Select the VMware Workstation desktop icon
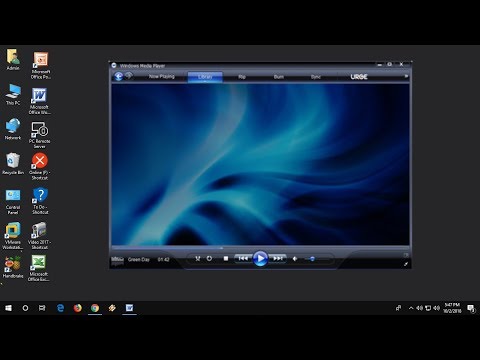This screenshot has height=360, width=480. [x=12, y=236]
